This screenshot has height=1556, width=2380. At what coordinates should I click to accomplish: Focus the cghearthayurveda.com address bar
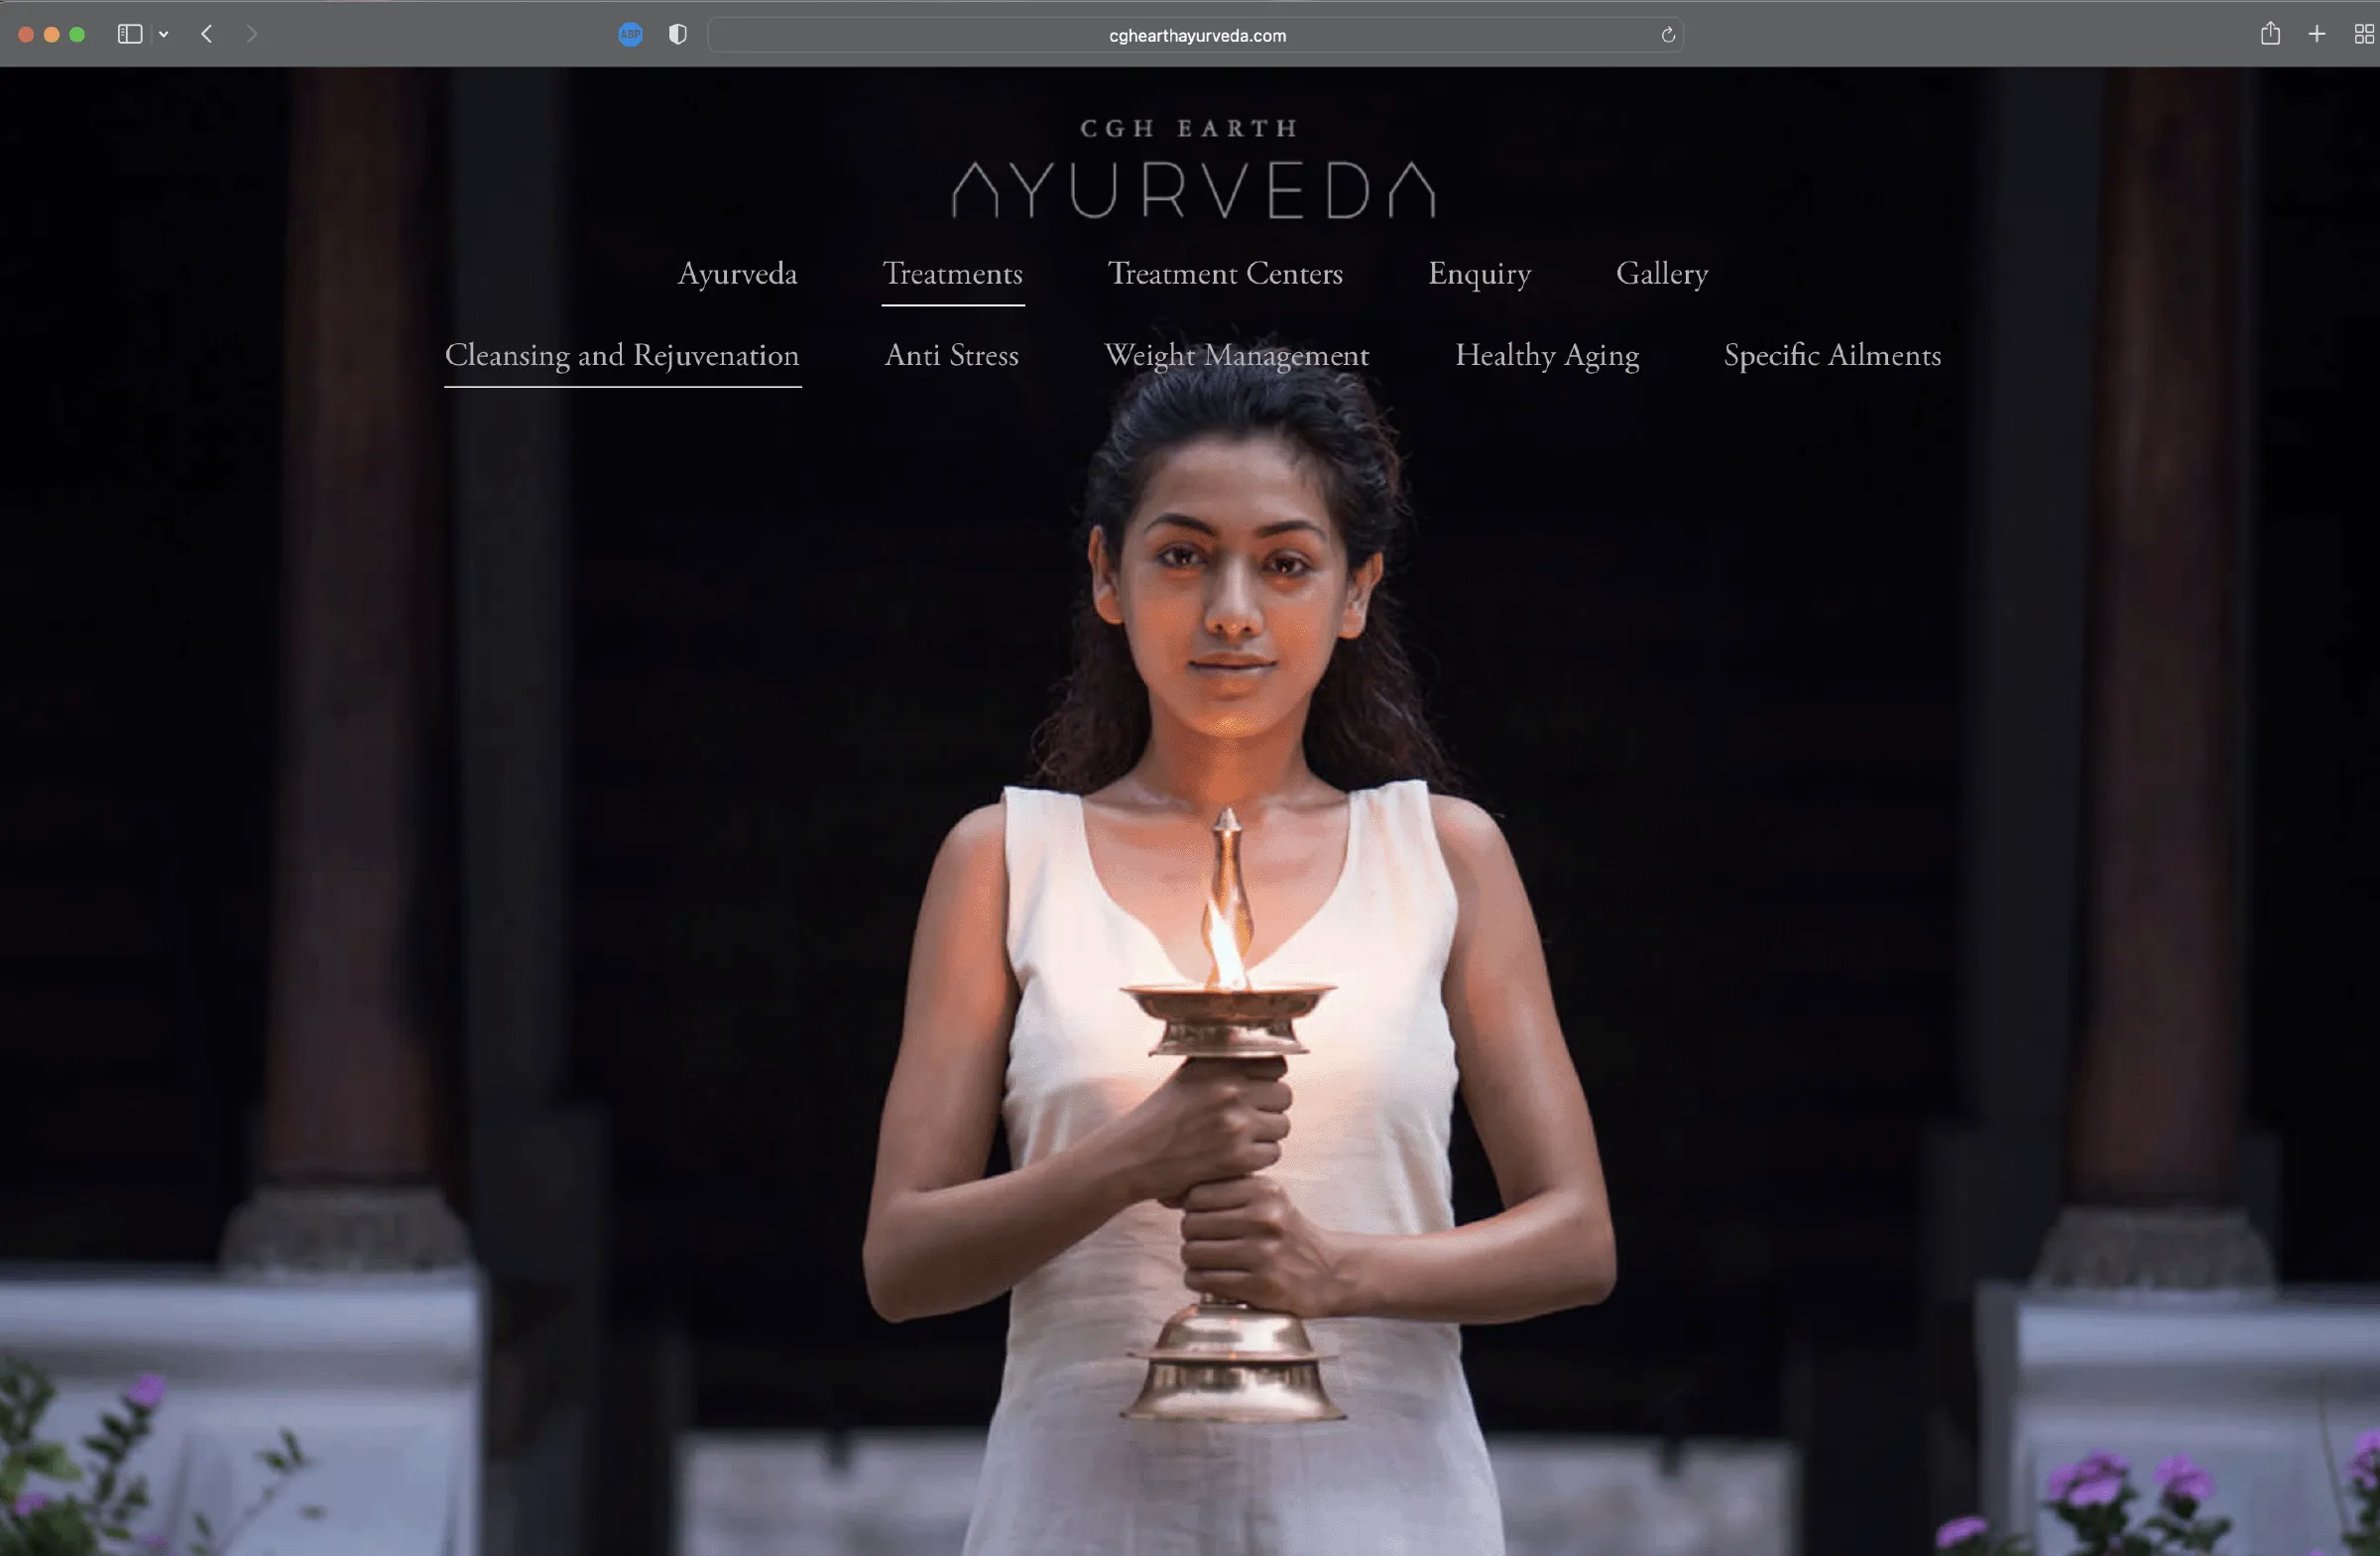click(x=1196, y=35)
